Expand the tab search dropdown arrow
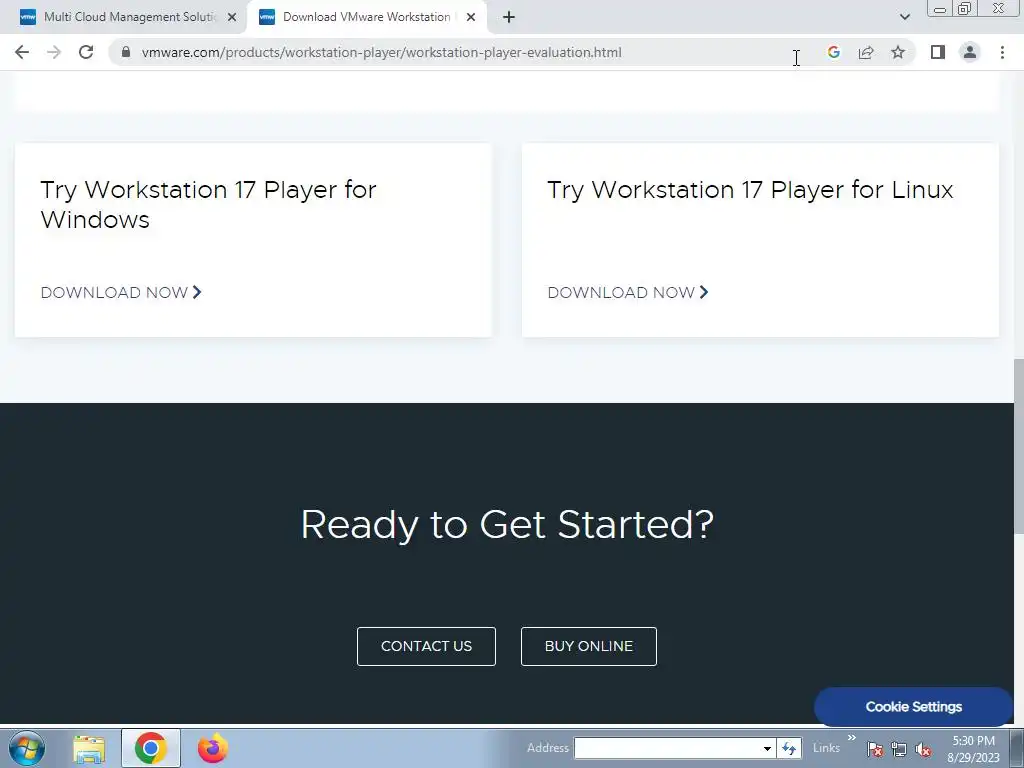1024x768 pixels. tap(904, 17)
